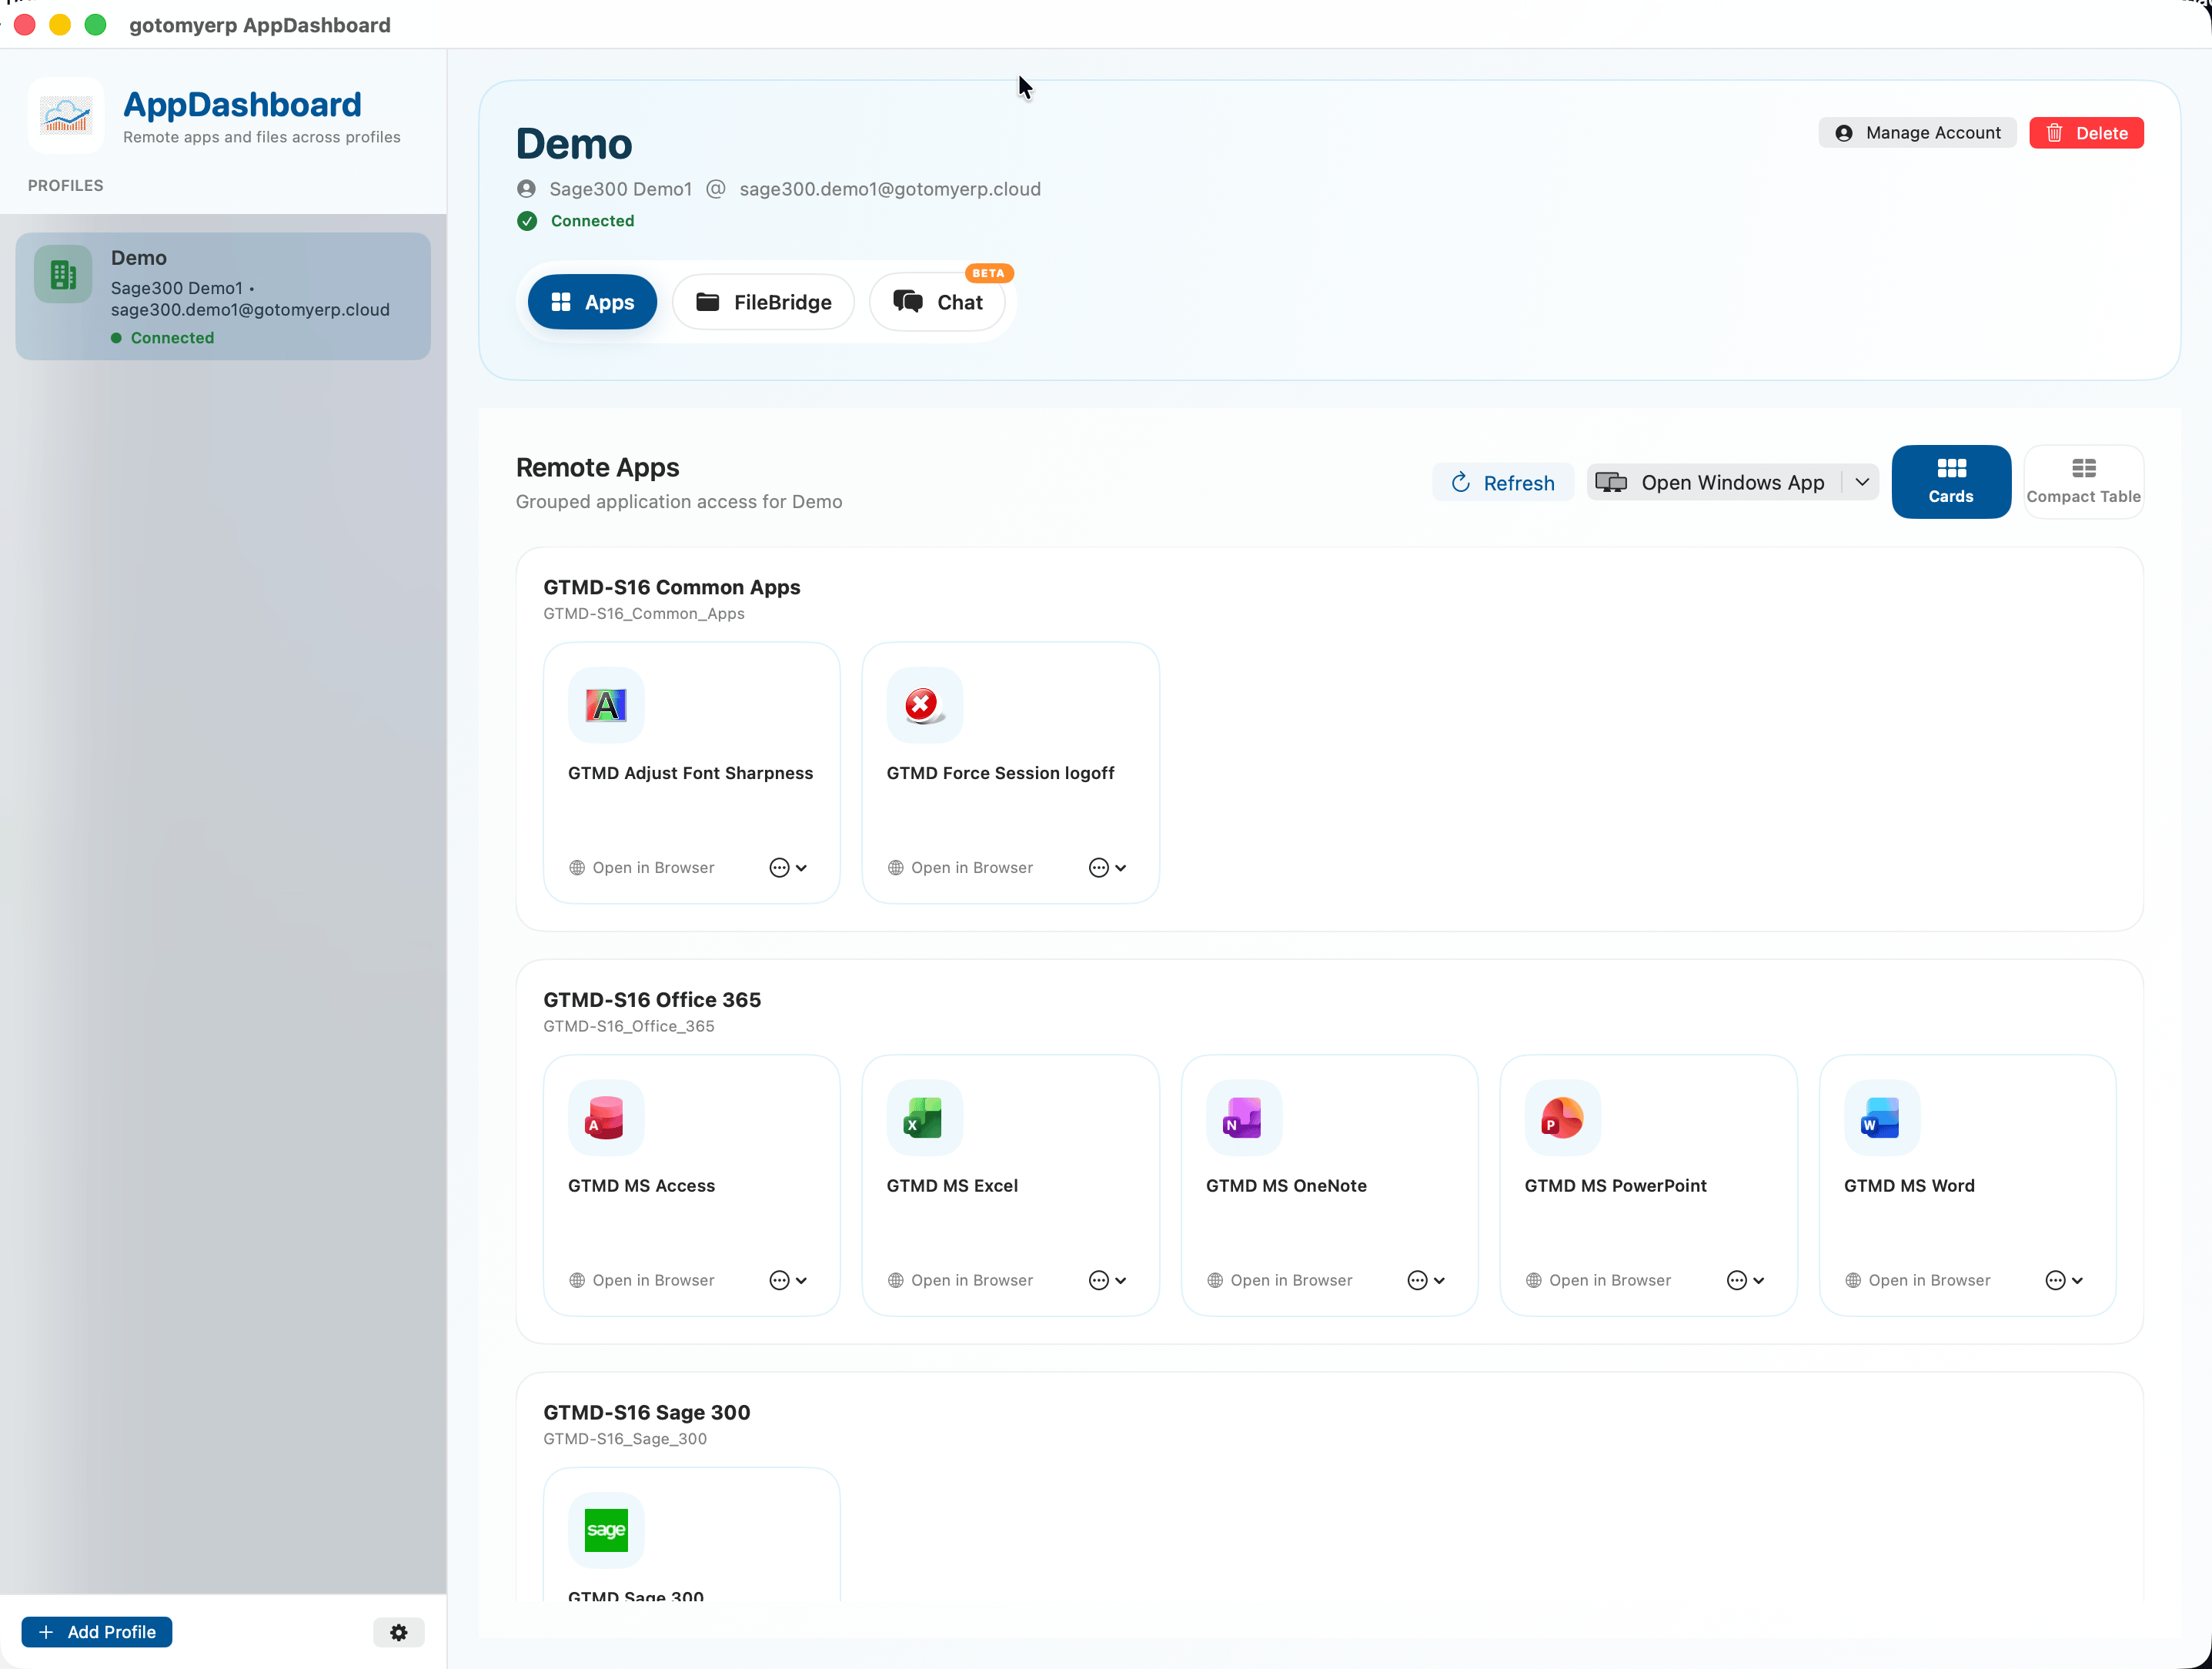Expand options for GTMD MS OneNote
This screenshot has height=1669, width=2212.
[x=1426, y=1280]
